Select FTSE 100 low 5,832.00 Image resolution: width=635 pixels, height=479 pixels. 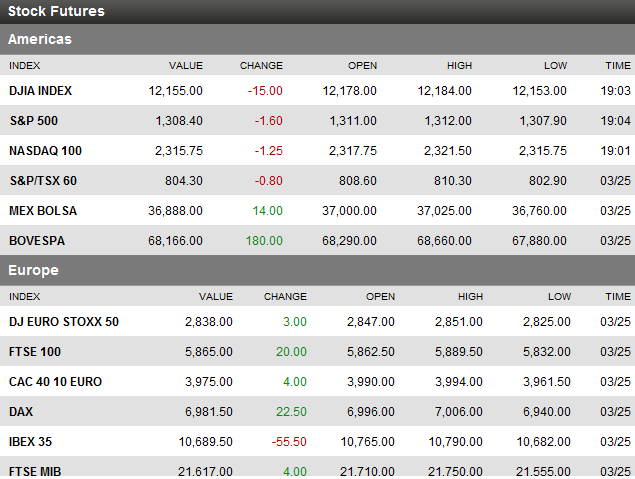[547, 351]
